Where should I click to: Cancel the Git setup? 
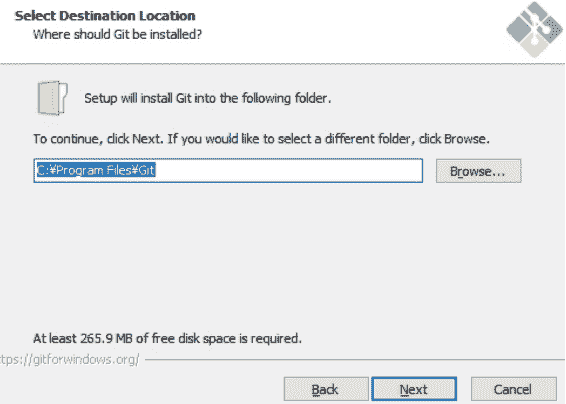[x=514, y=389]
